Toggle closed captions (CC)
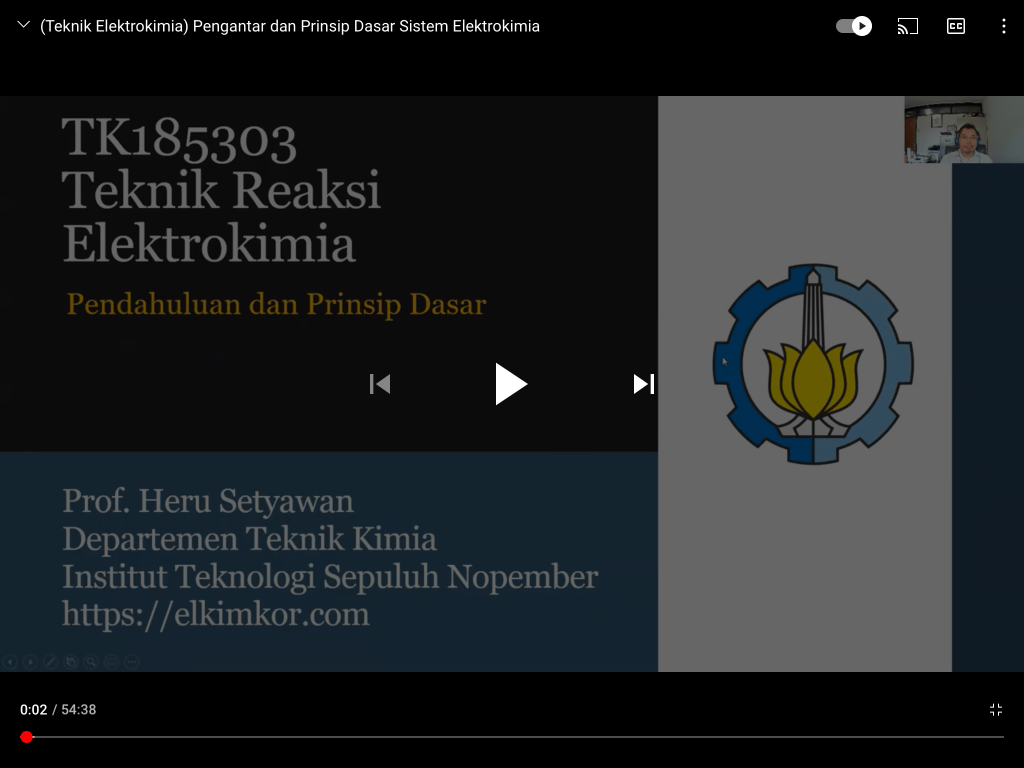Viewport: 1024px width, 768px height. (x=956, y=26)
